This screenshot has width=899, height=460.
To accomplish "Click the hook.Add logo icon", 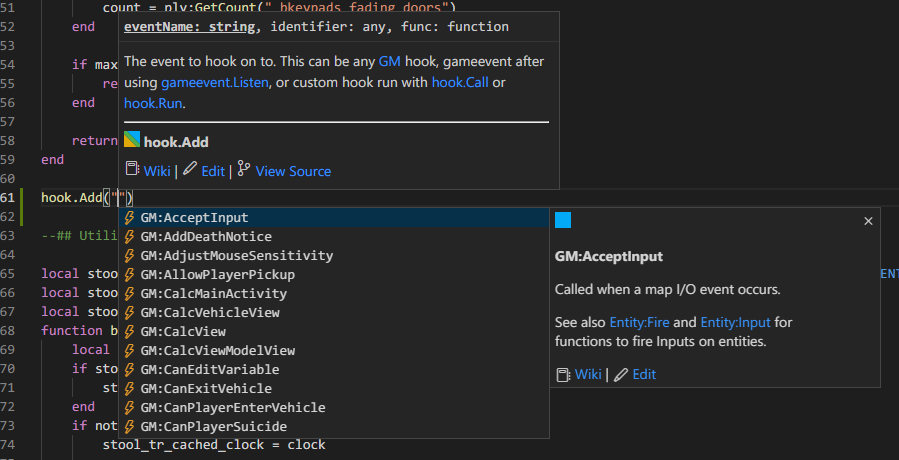I will 131,141.
